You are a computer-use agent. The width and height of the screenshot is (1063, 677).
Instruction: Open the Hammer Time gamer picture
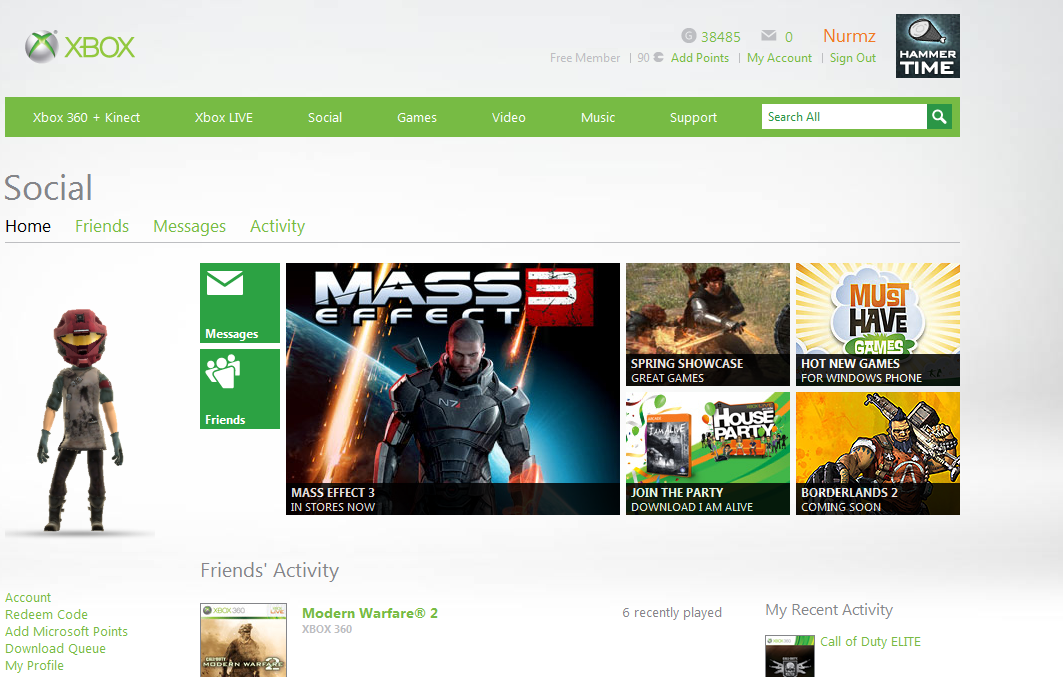(x=927, y=46)
